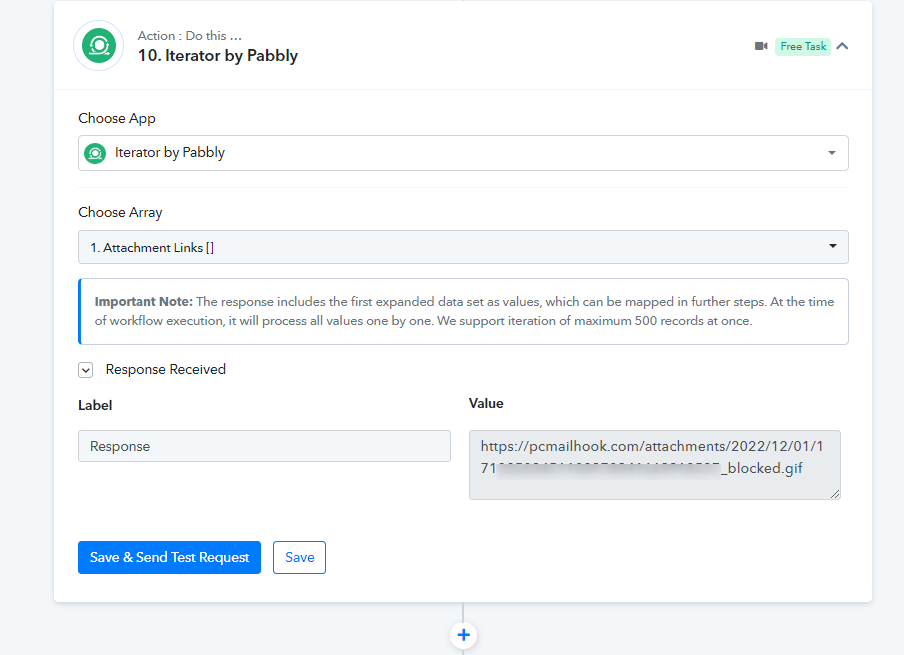This screenshot has width=904, height=655.
Task: Open the Choose Array dropdown
Action: [463, 247]
